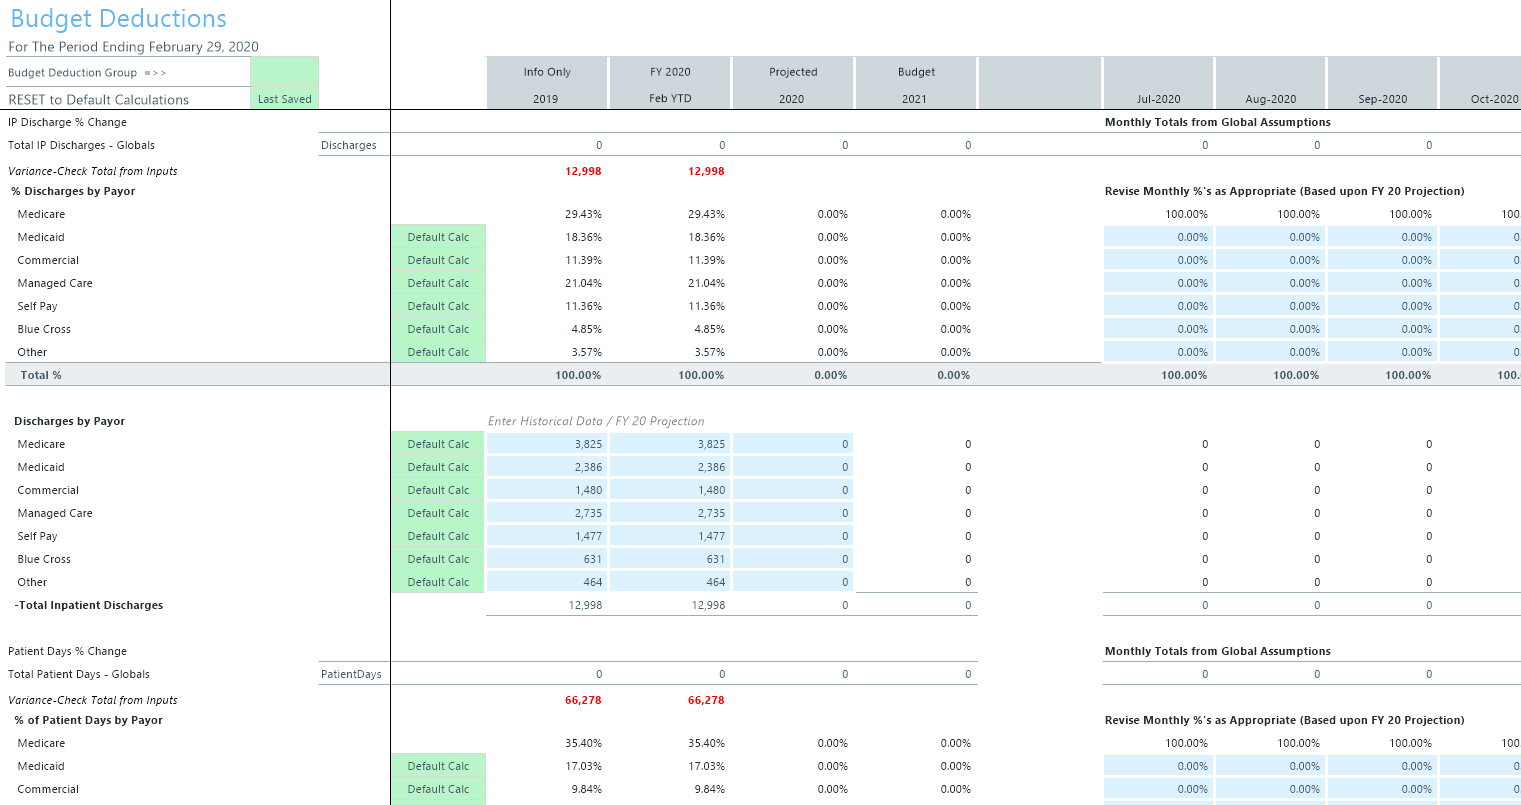
Task: Open Default Calc for Medicare in Discharges by Payor
Action: [x=438, y=444]
